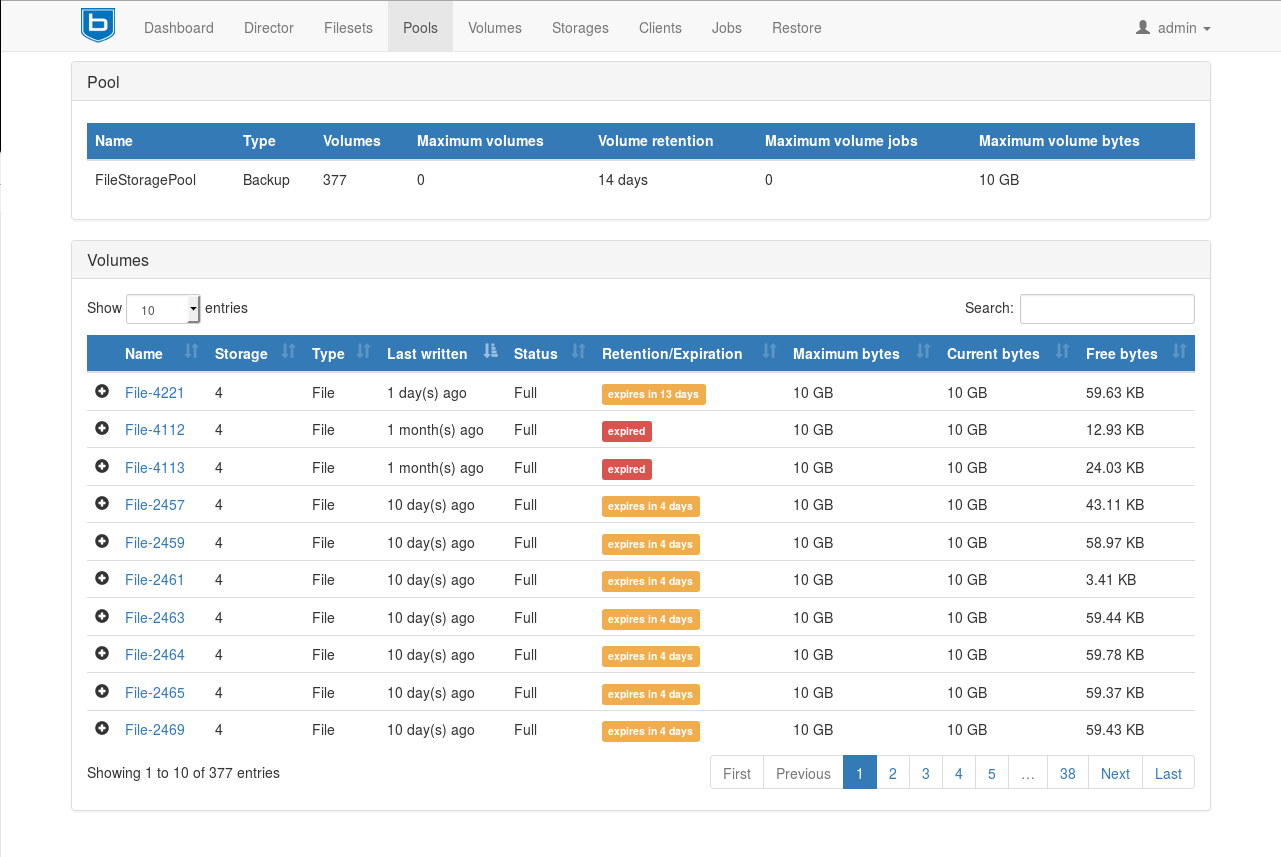
Task: Open the admin user dropdown menu
Action: pyautogui.click(x=1173, y=28)
